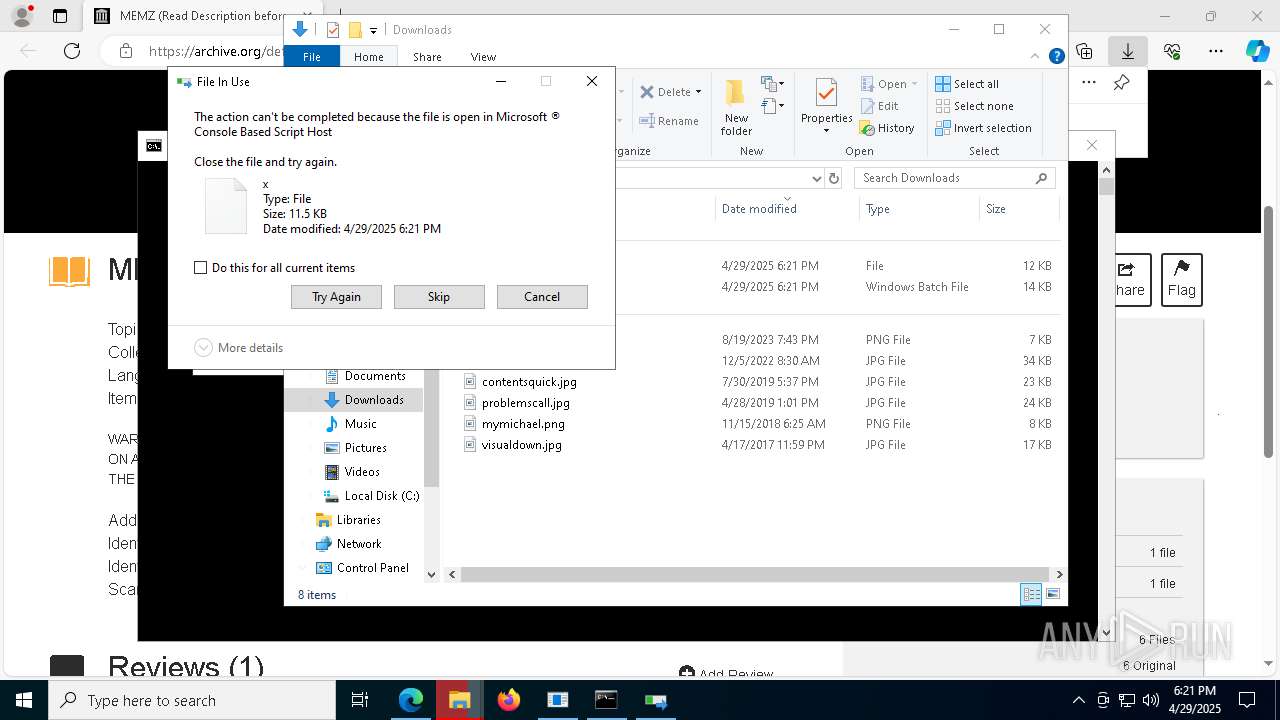Open the Delete dropdown arrow
Screen dimensions: 1280x720
pos(698,92)
